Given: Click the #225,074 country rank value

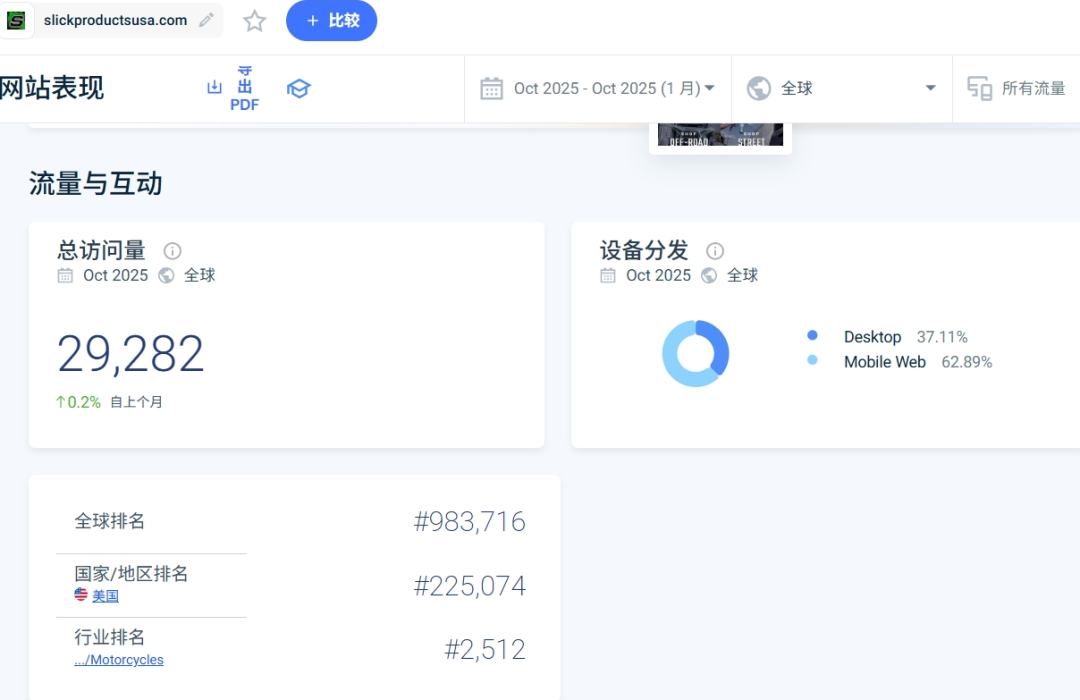Looking at the screenshot, I should click(469, 586).
